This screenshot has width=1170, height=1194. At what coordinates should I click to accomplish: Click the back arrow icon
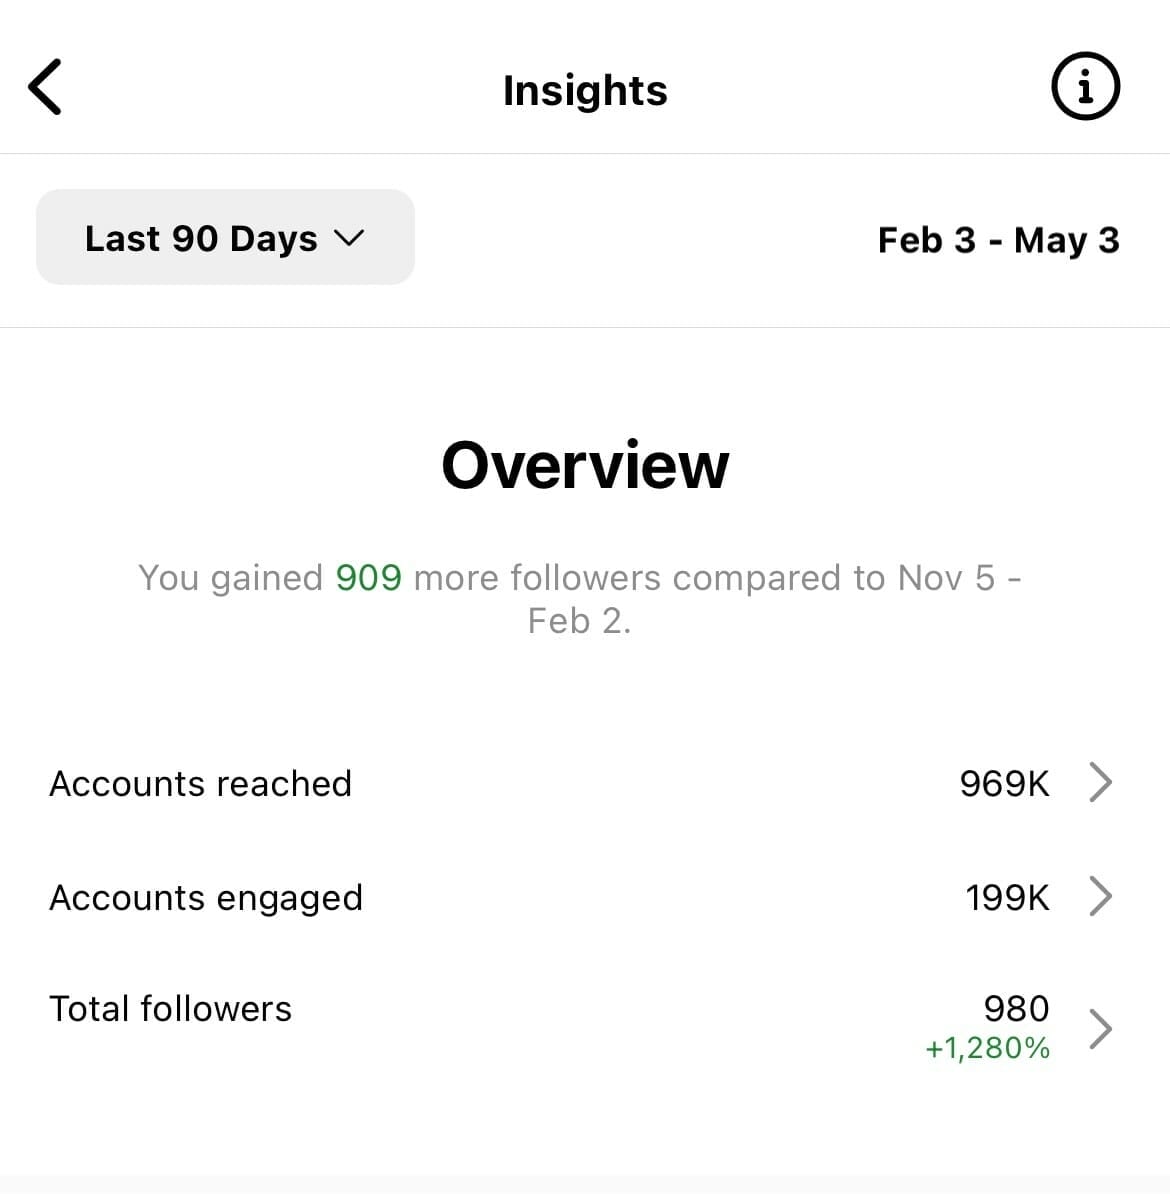44,86
